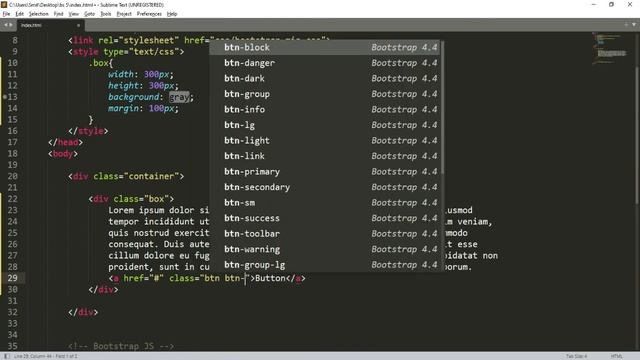This screenshot has width=640, height=360.
Task: Go to the next tab using the right arrow
Action: [11, 25]
